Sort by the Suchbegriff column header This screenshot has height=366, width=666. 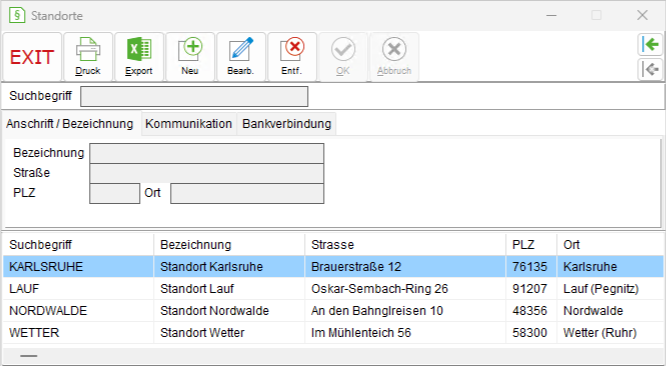(78, 245)
